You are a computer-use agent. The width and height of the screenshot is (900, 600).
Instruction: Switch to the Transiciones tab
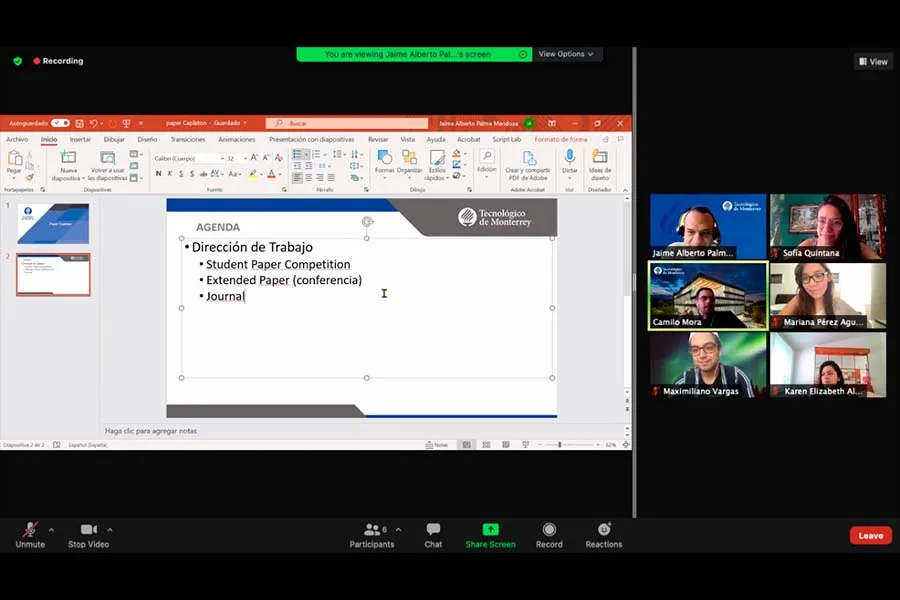tap(187, 140)
